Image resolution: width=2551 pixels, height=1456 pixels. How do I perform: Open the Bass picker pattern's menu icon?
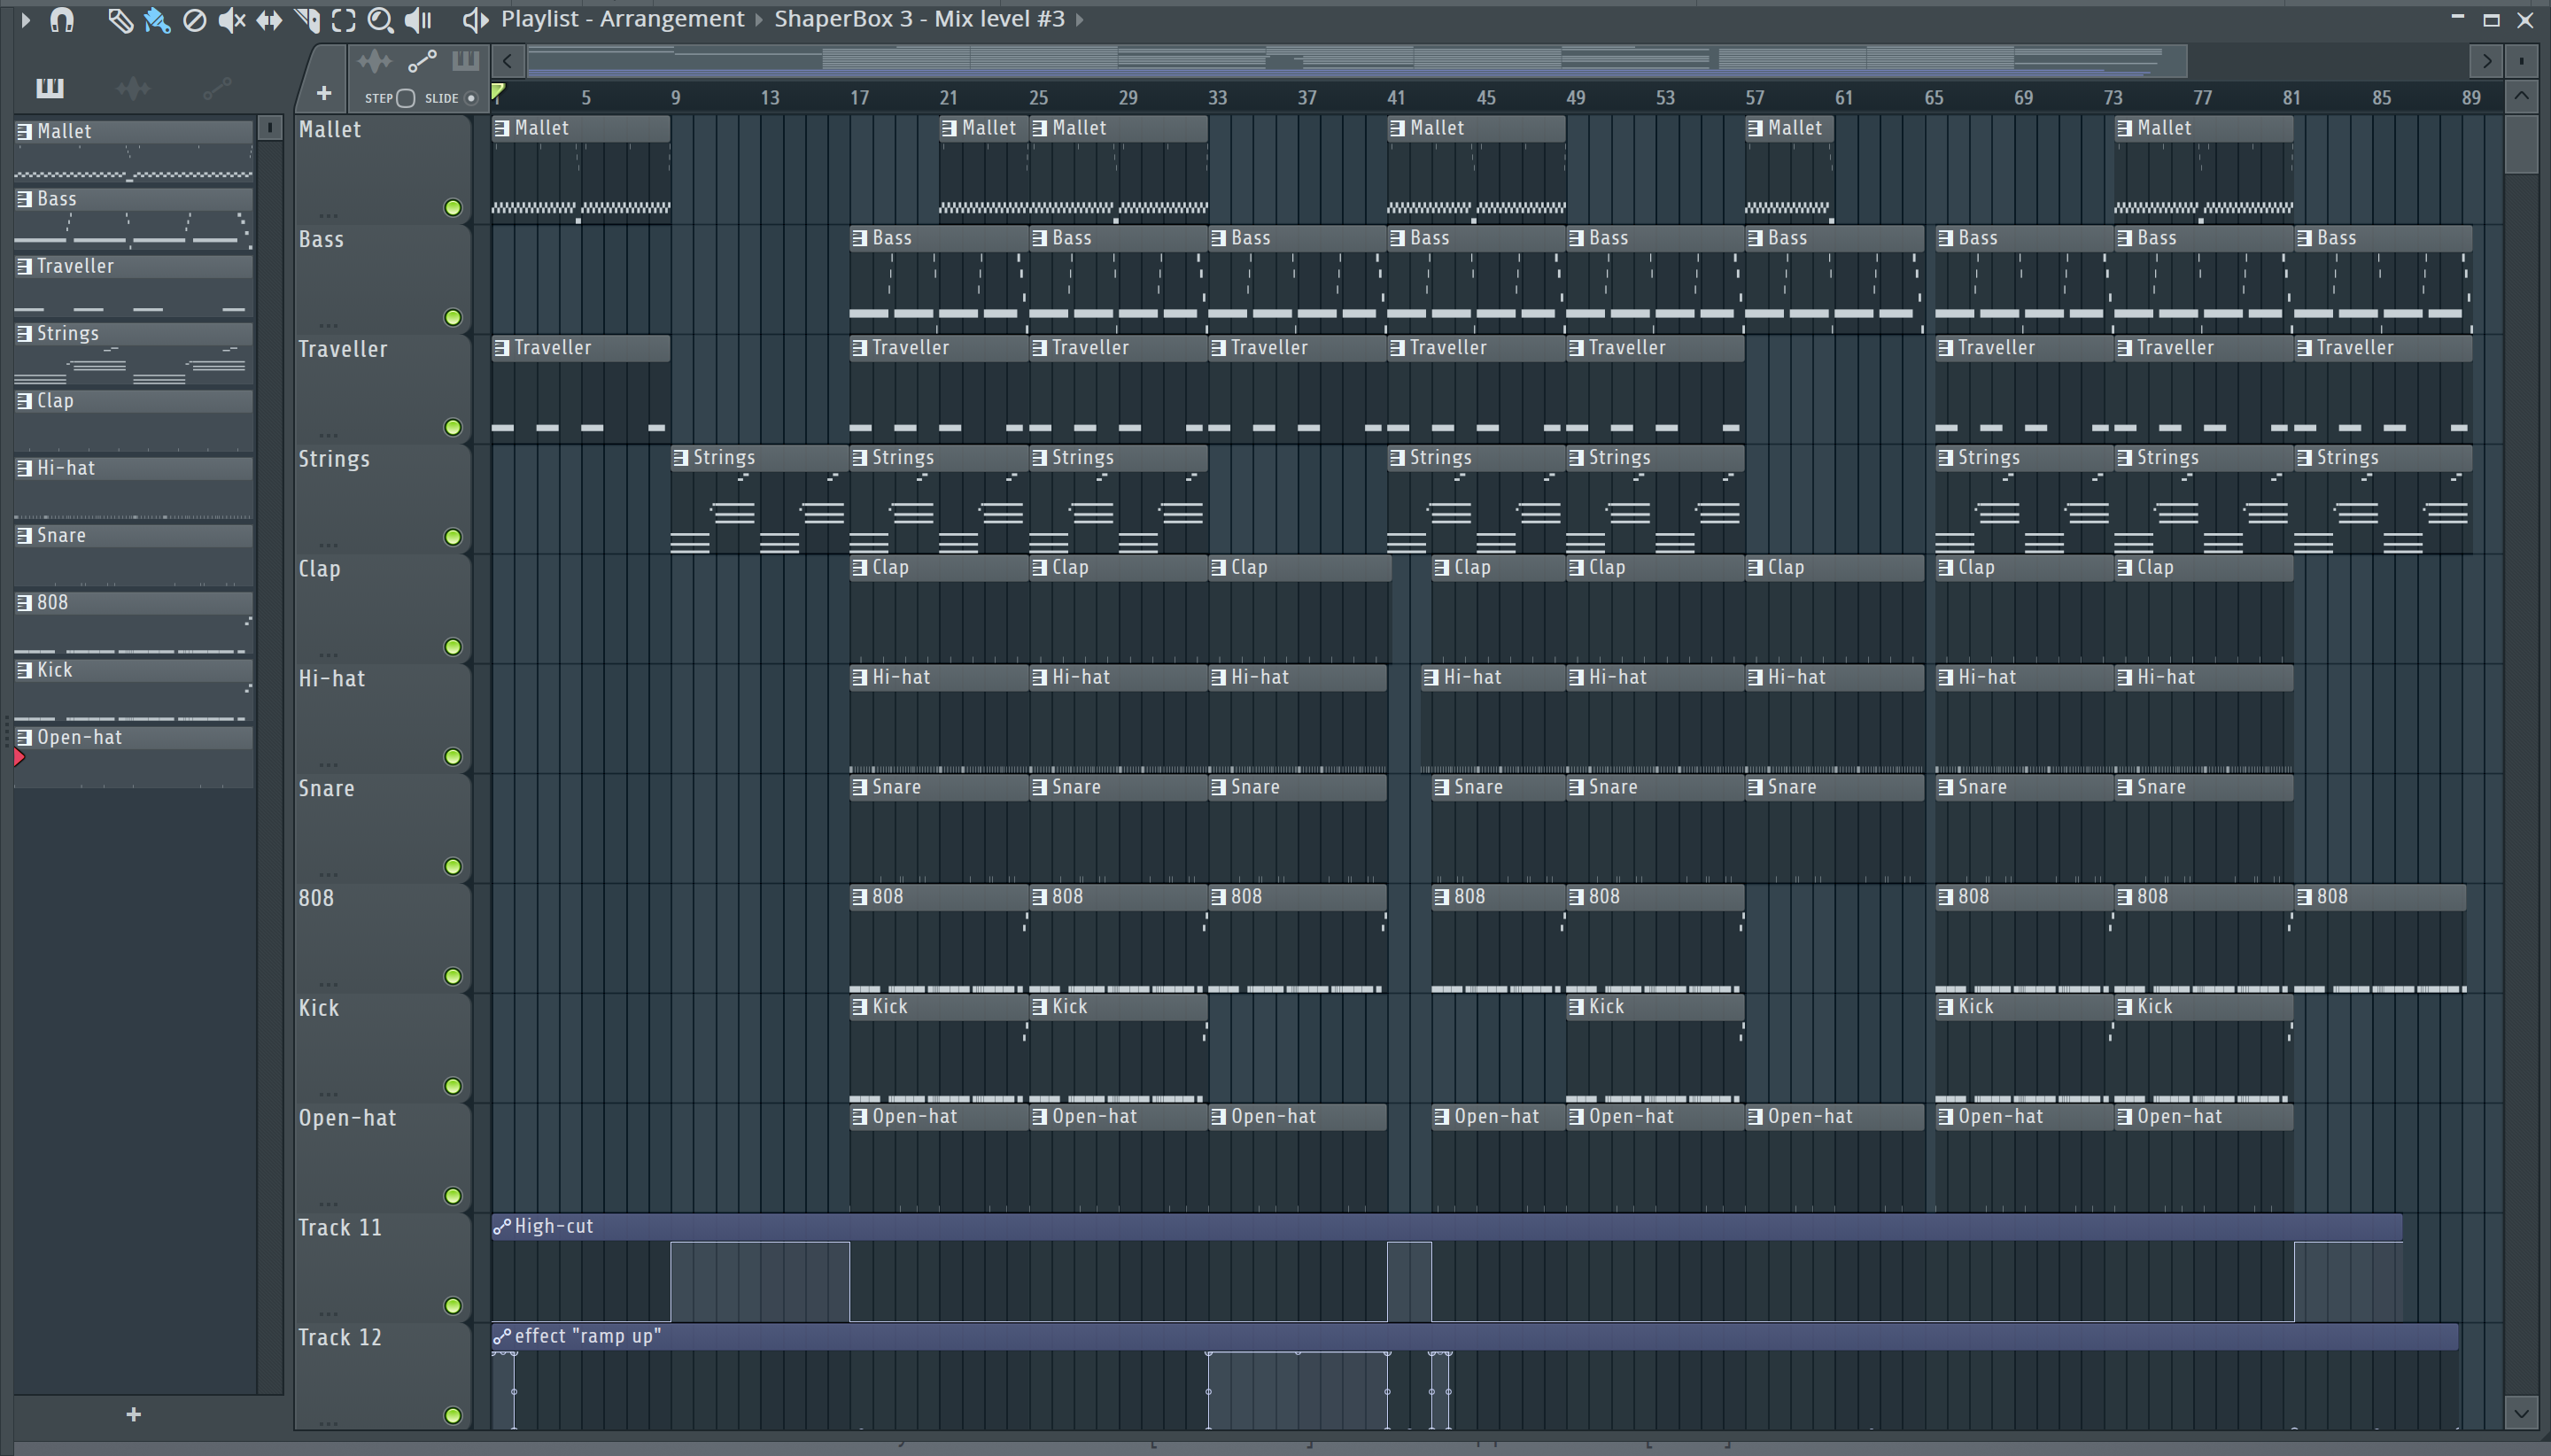[24, 199]
